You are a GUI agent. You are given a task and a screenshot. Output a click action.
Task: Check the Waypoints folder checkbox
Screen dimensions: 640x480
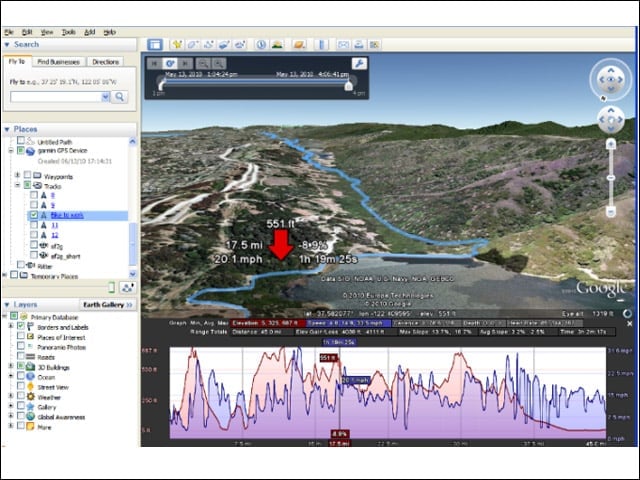click(27, 176)
